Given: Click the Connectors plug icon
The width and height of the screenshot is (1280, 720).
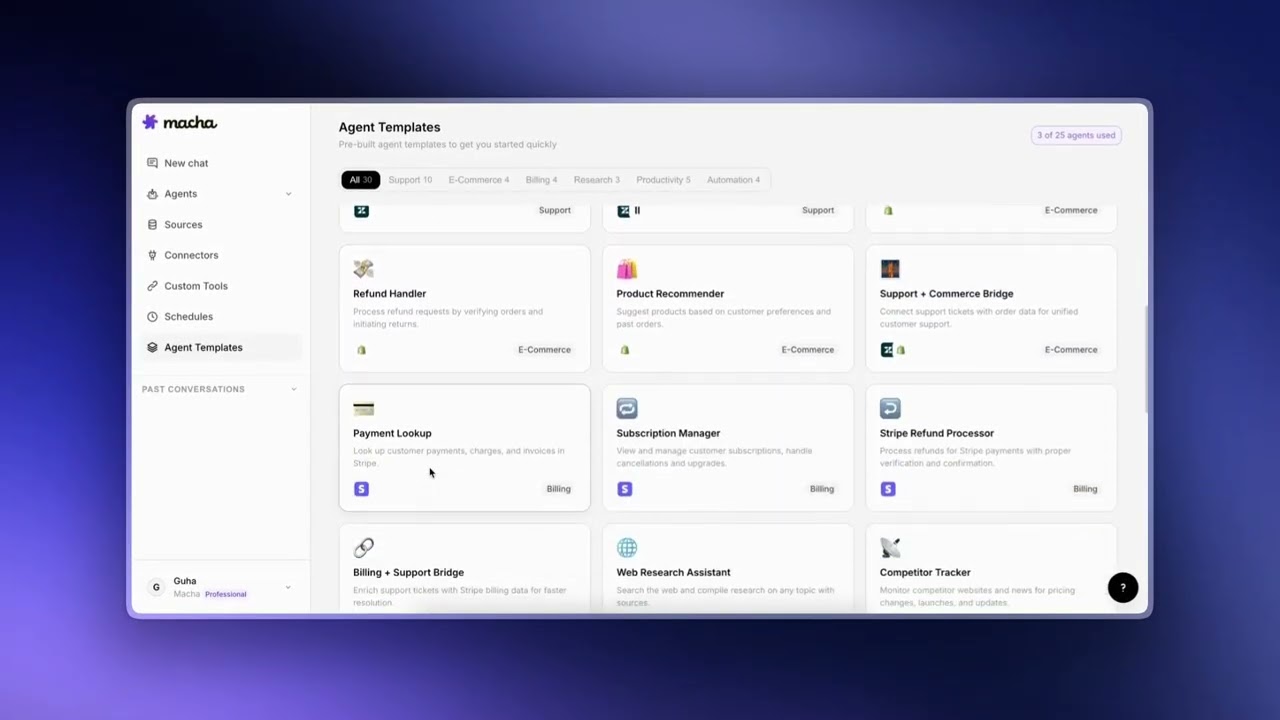Looking at the screenshot, I should [152, 255].
